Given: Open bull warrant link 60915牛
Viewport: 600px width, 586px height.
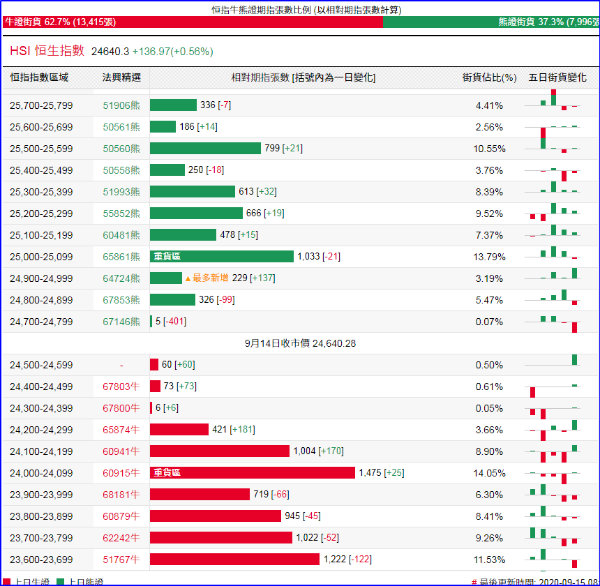Looking at the screenshot, I should pos(121,473).
